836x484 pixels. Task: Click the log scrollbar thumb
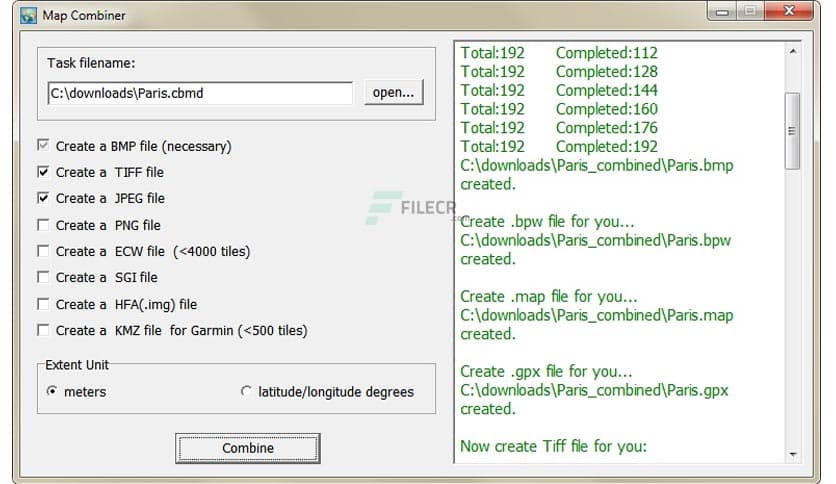coord(793,131)
